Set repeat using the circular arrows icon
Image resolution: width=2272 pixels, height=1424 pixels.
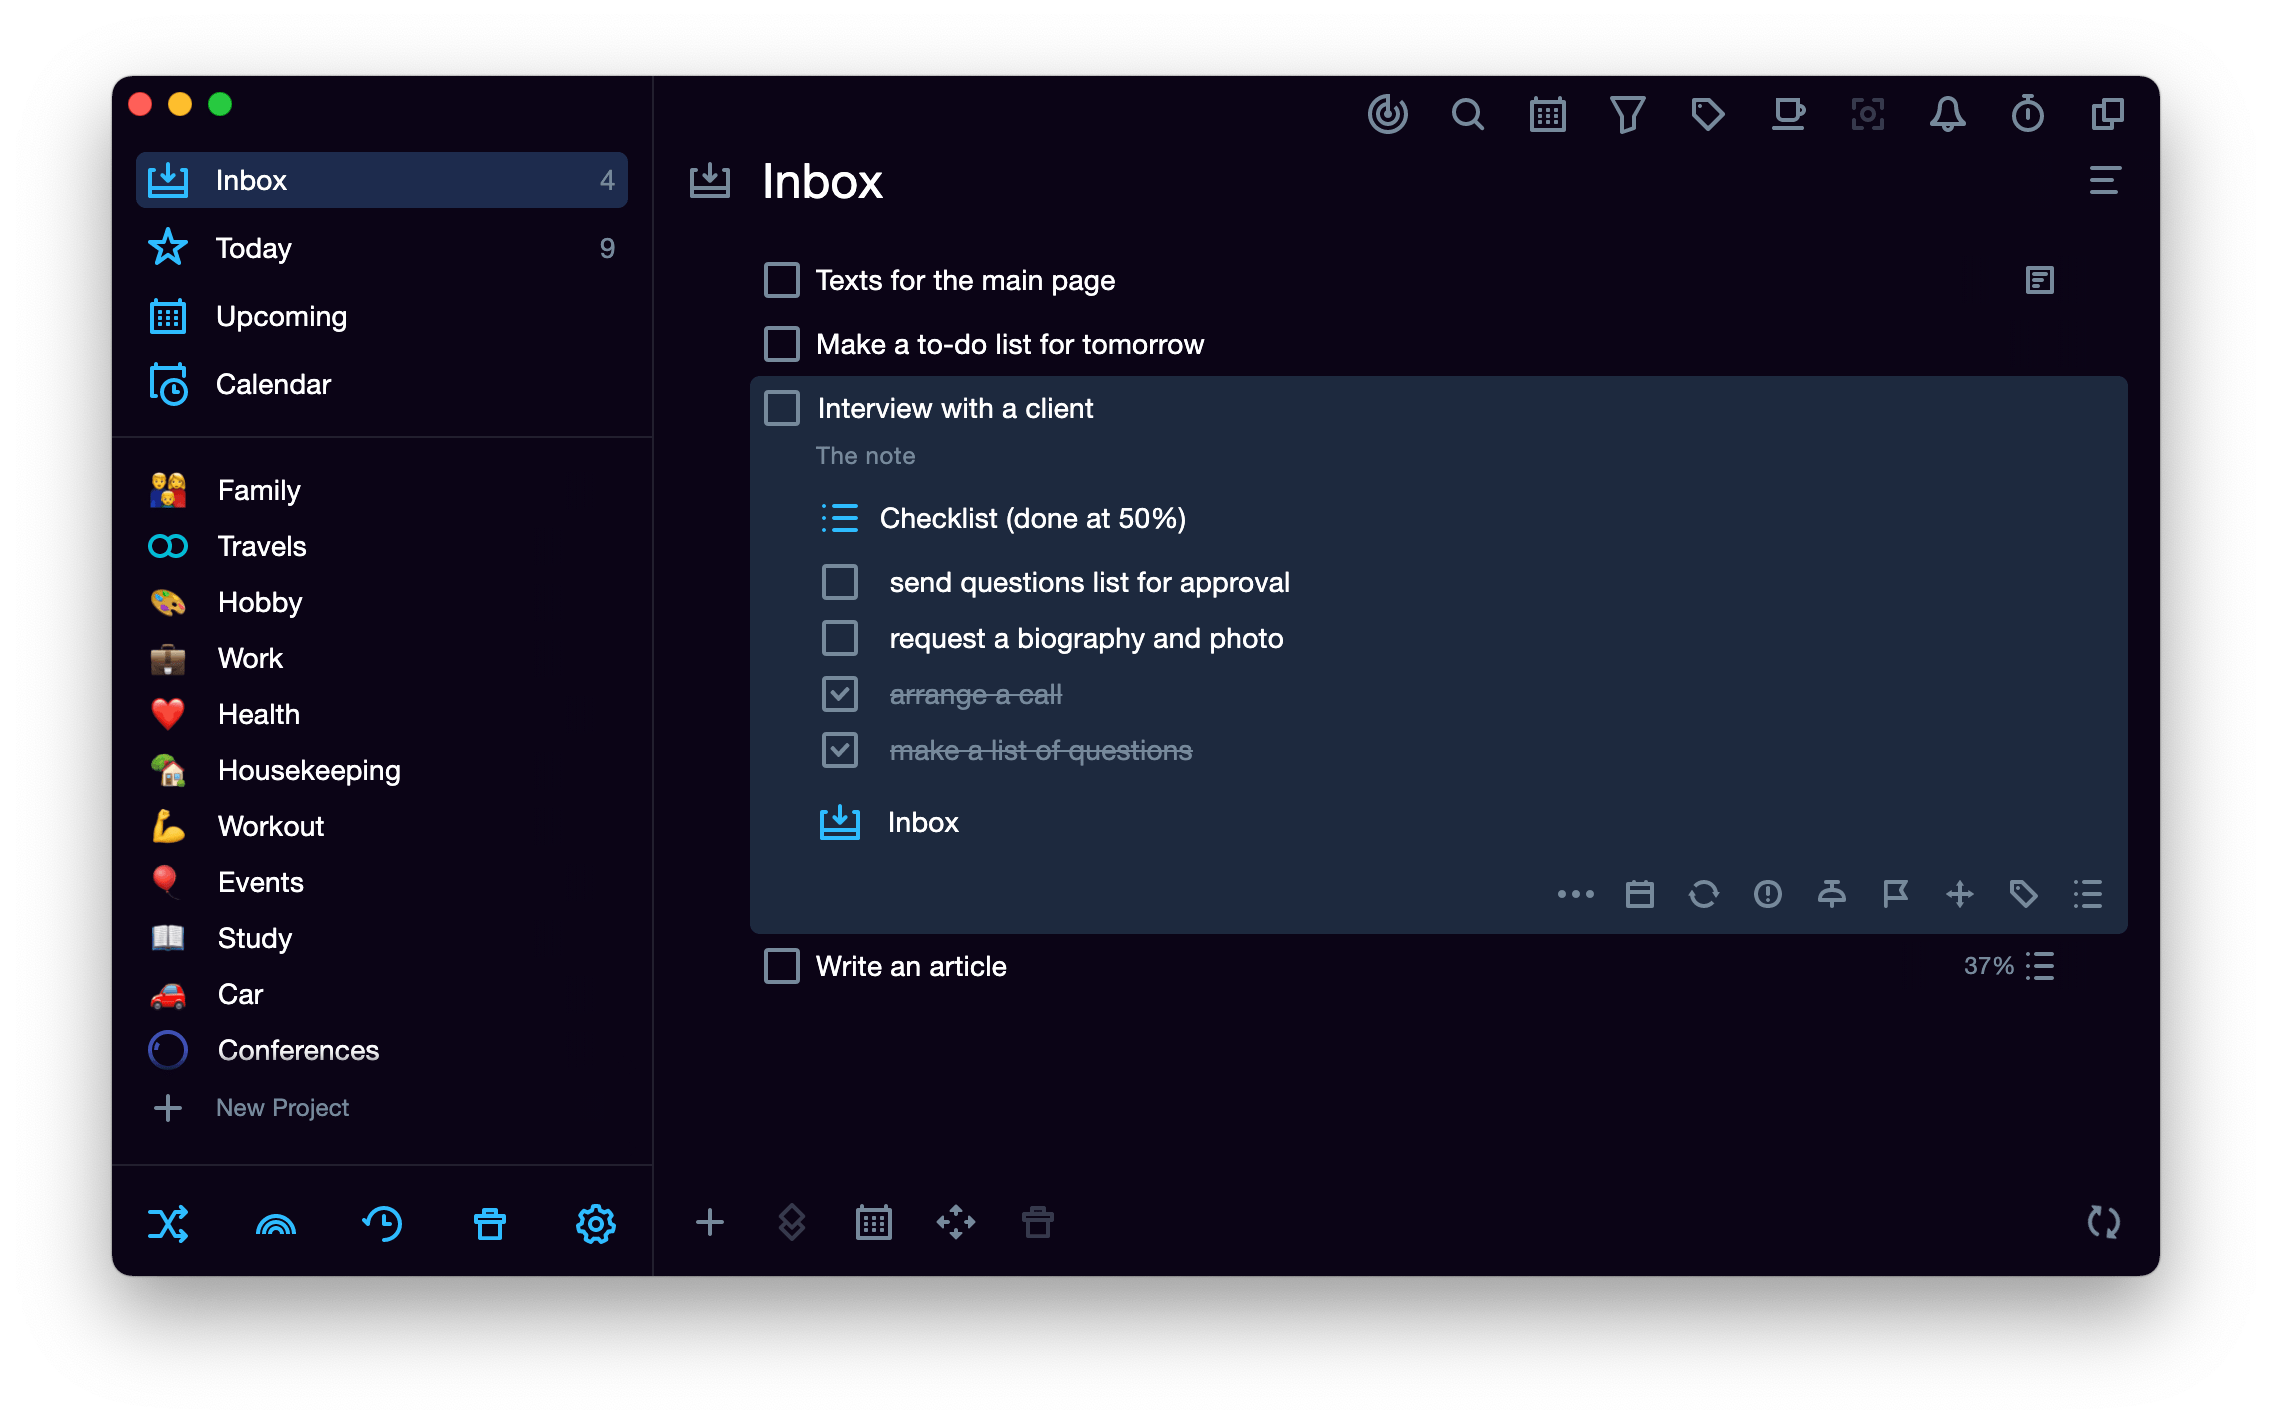[x=1703, y=894]
